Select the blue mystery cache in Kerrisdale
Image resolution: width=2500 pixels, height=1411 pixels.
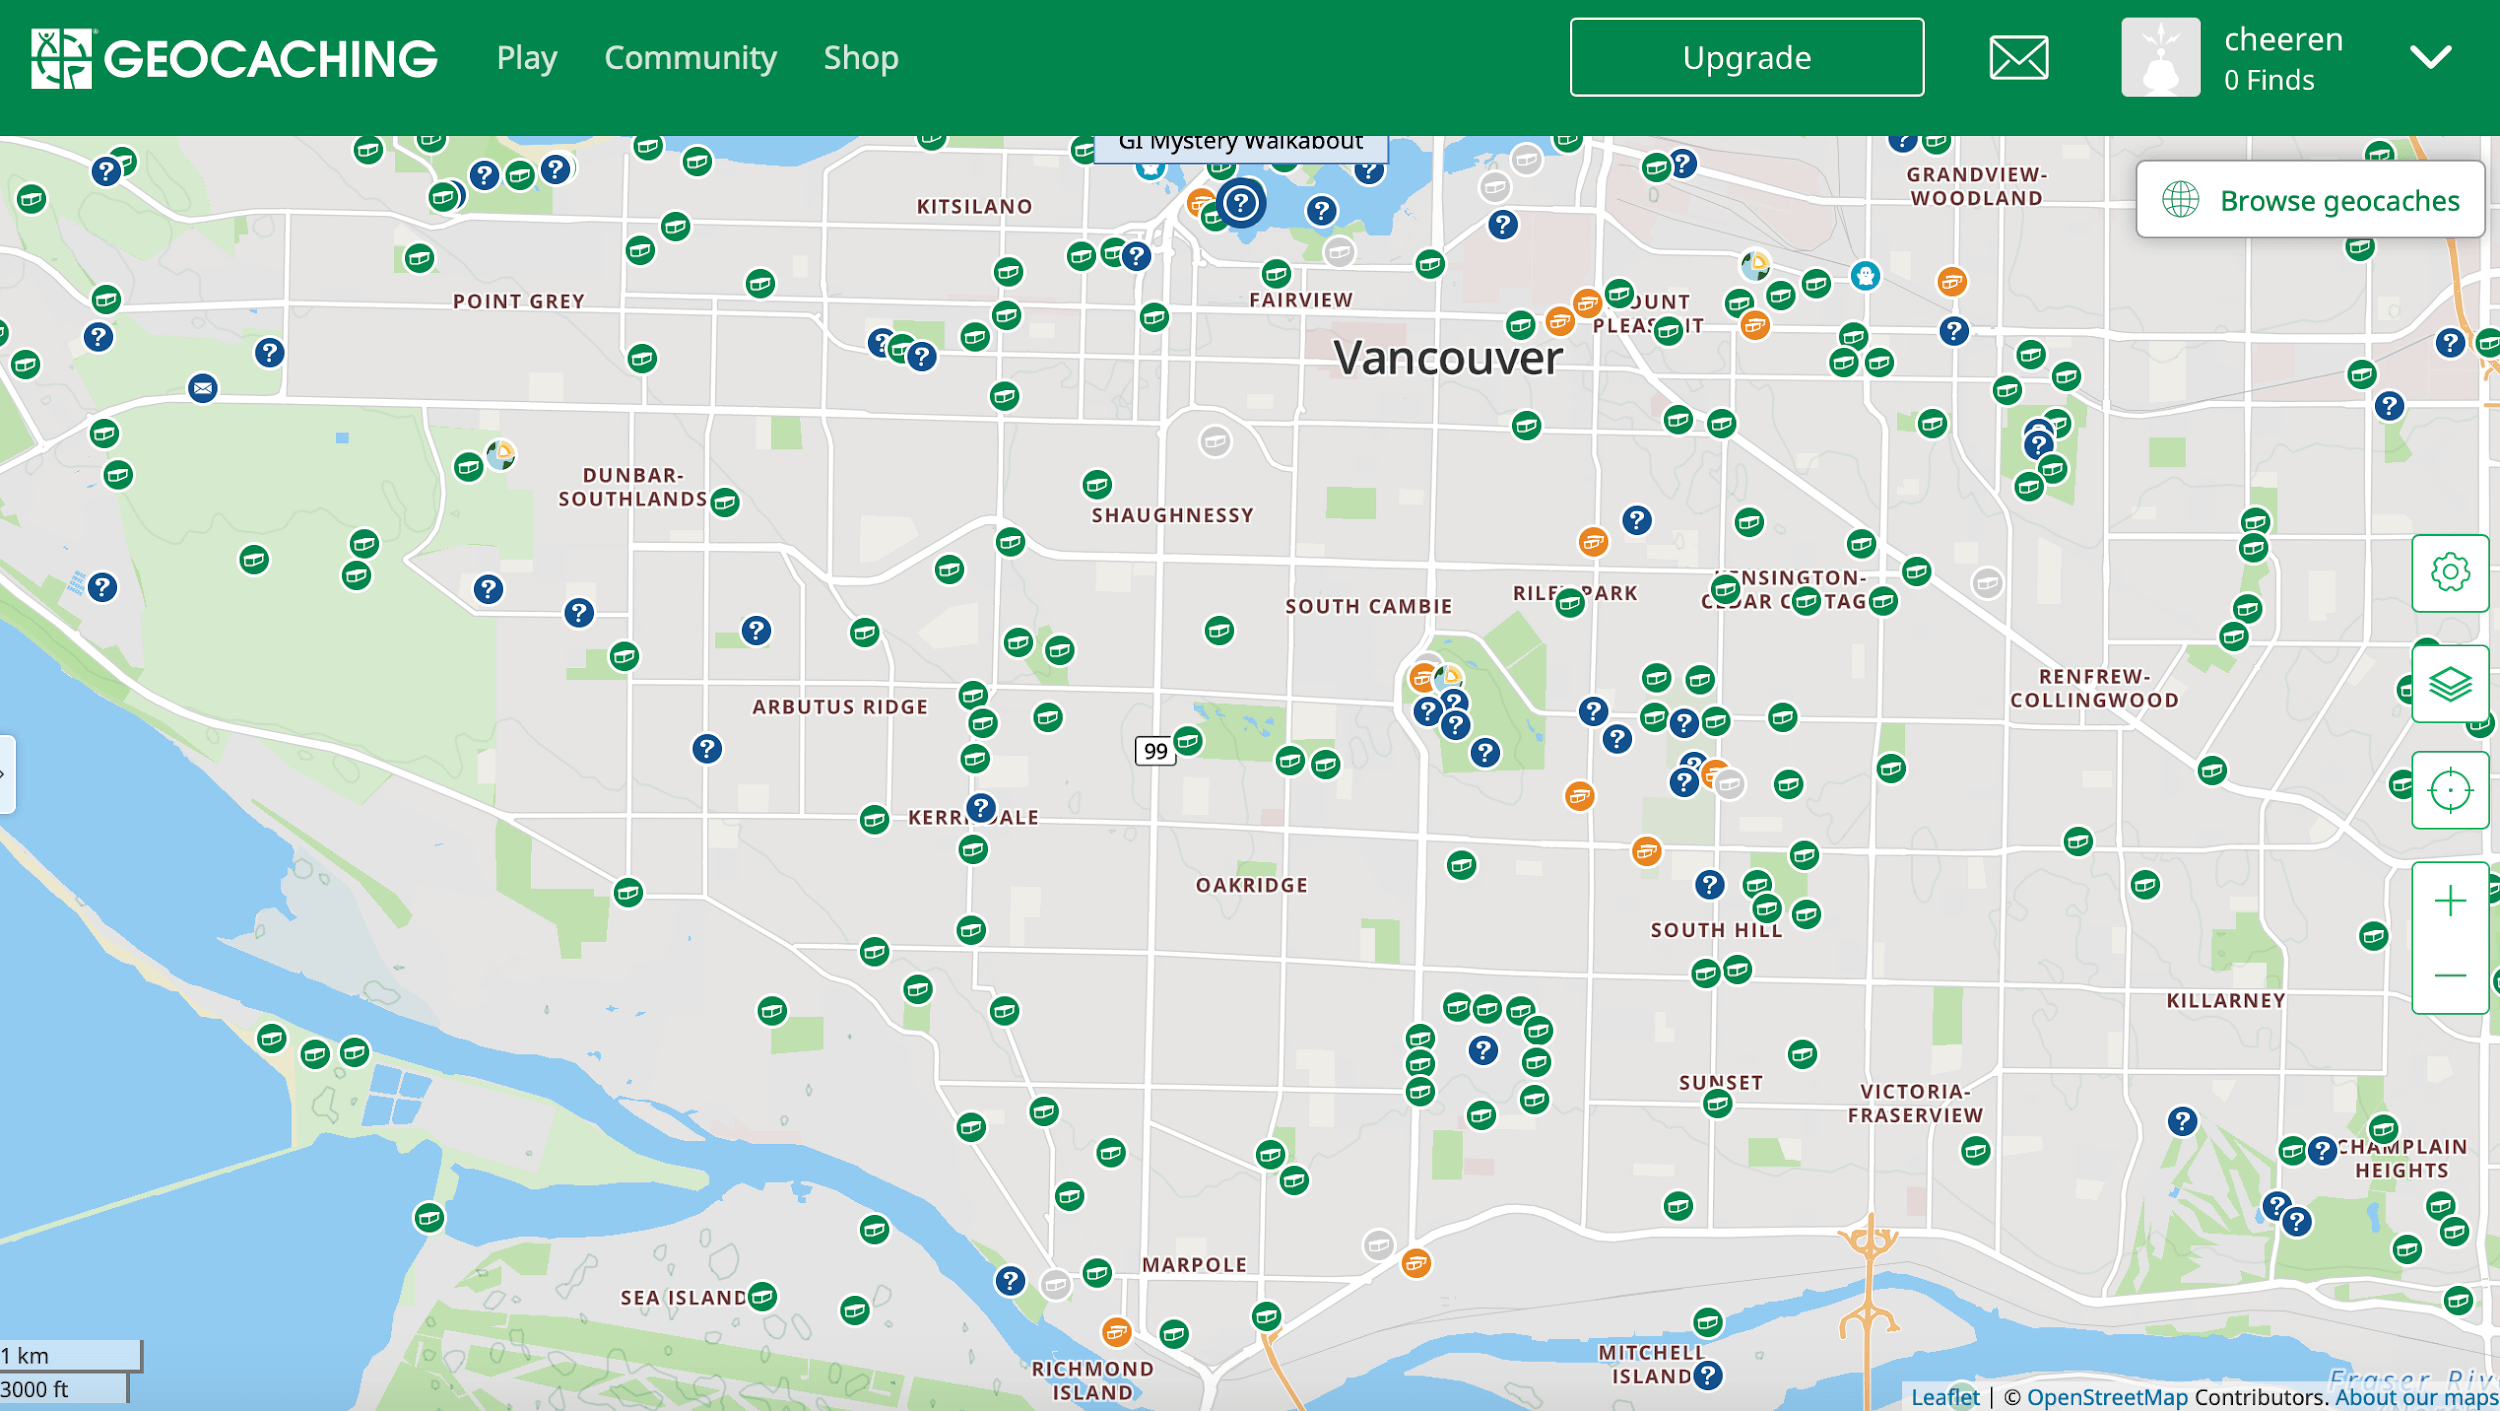tap(980, 809)
